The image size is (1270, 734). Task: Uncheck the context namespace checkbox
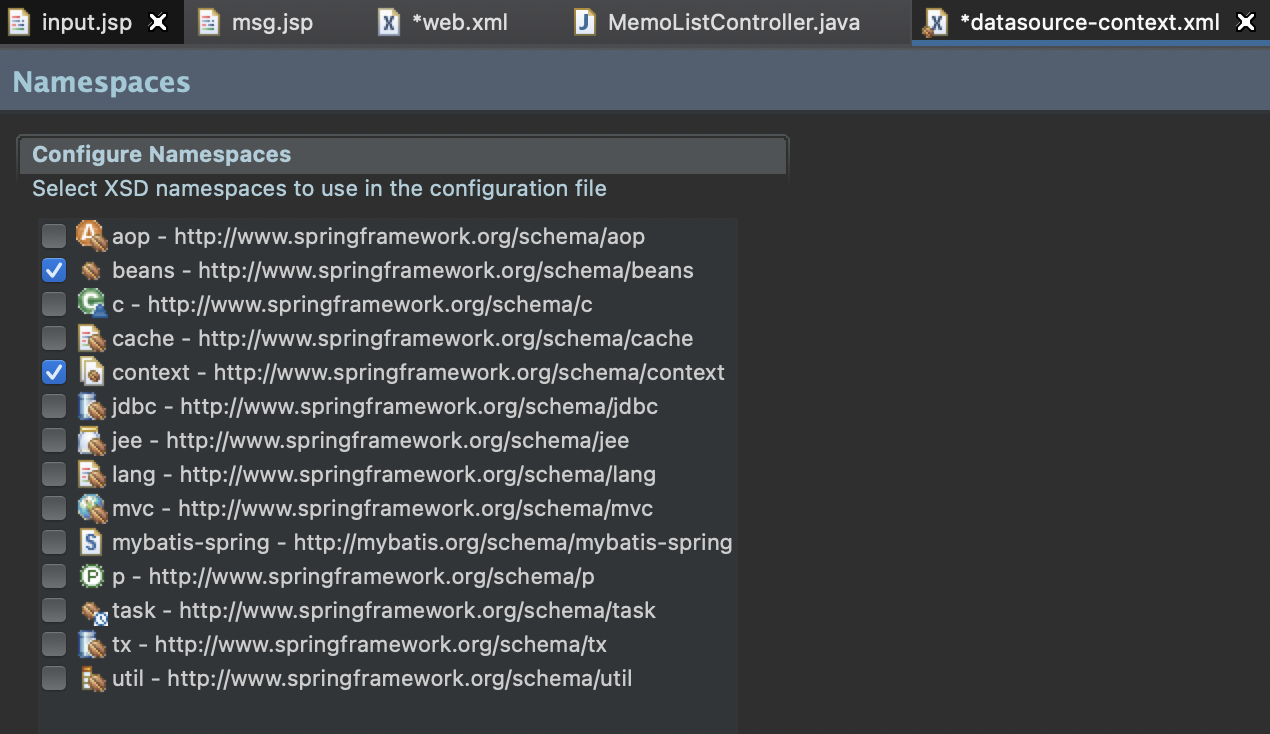[54, 372]
